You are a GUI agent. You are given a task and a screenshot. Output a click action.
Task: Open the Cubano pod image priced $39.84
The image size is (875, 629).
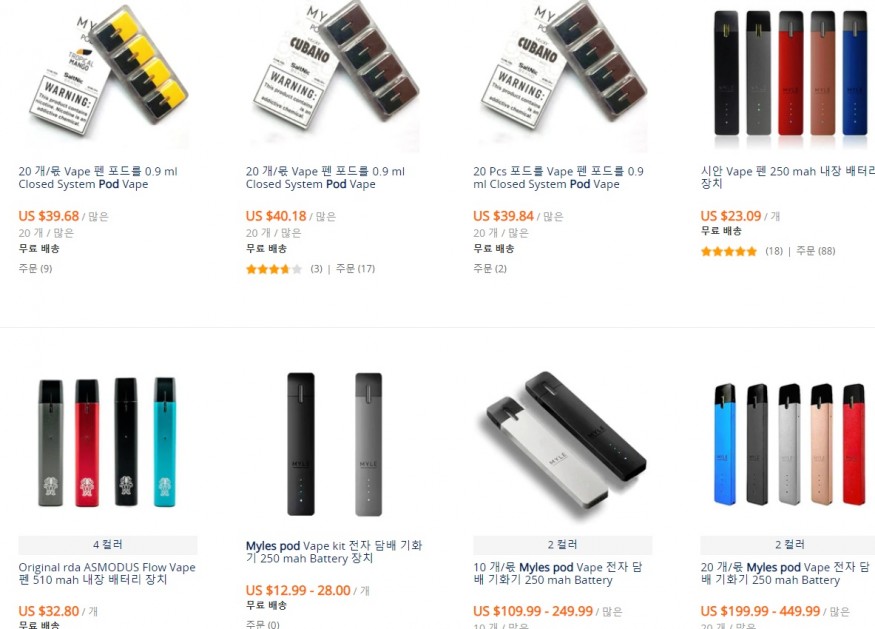(562, 73)
